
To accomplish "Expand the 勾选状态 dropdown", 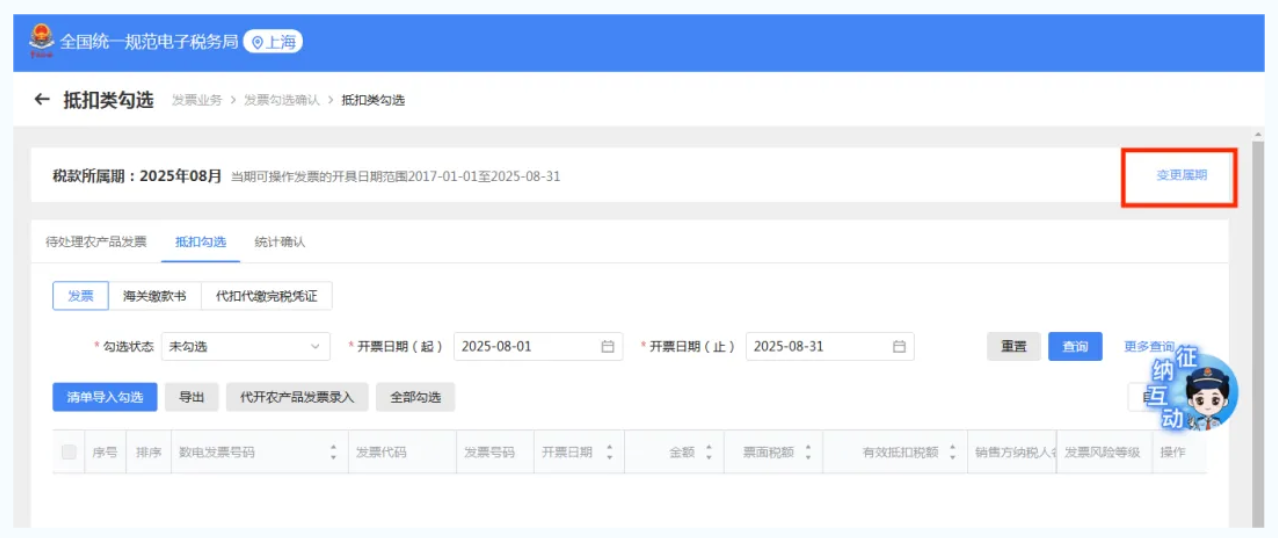I will point(245,347).
